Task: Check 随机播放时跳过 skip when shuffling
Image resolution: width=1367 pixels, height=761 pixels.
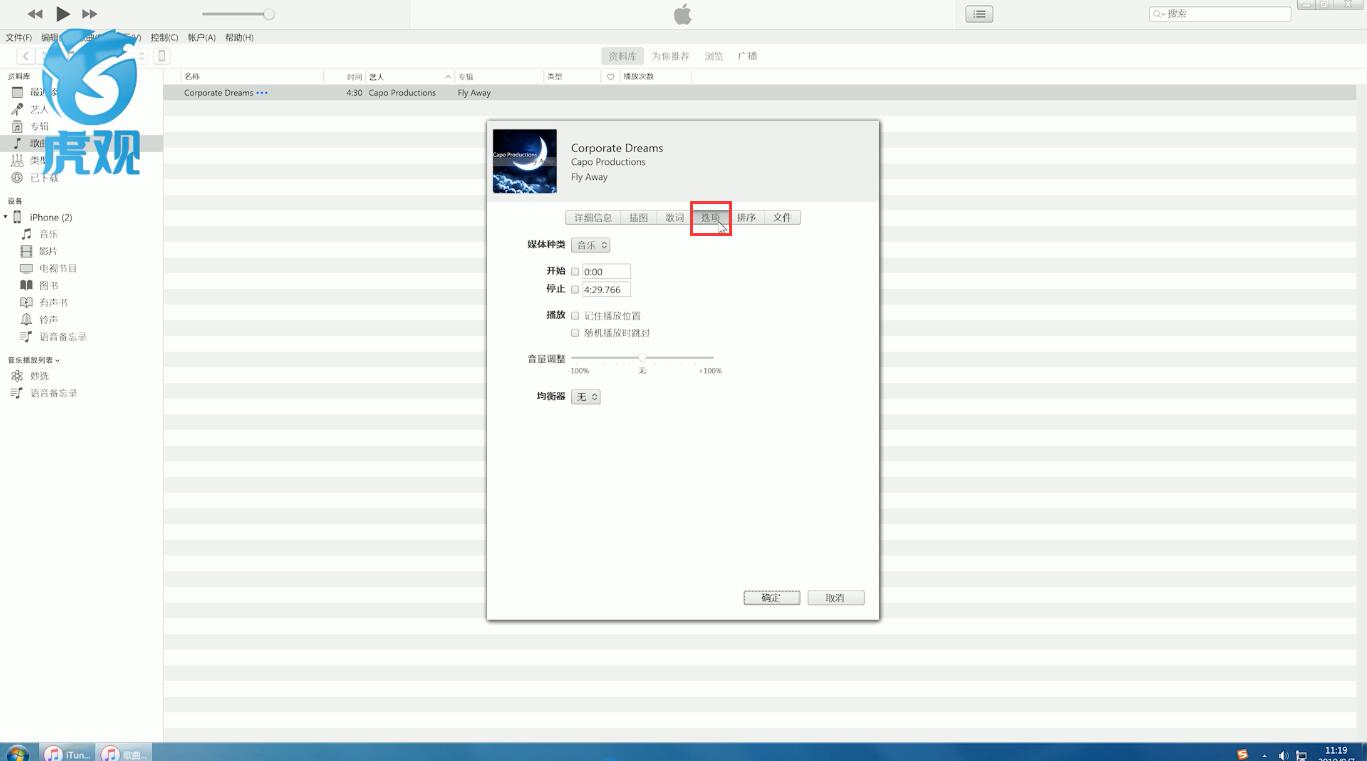Action: (x=575, y=333)
